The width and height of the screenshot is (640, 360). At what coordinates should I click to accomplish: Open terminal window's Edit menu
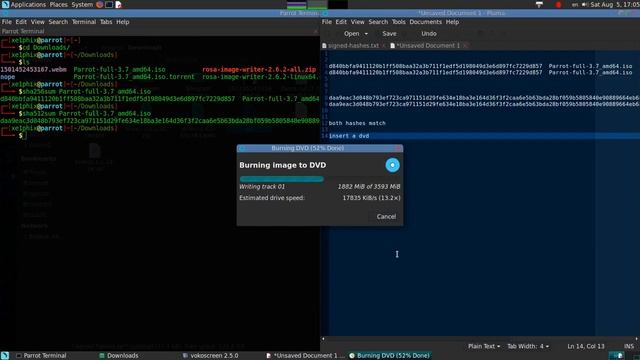(21, 22)
